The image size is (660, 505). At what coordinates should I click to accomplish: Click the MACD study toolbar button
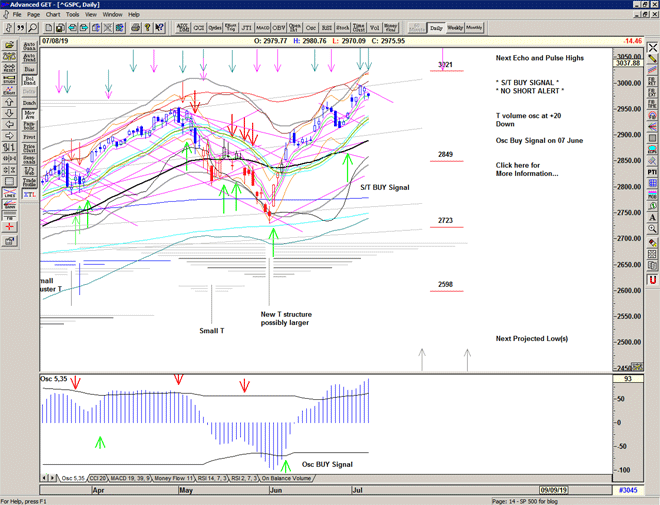pyautogui.click(x=262, y=28)
